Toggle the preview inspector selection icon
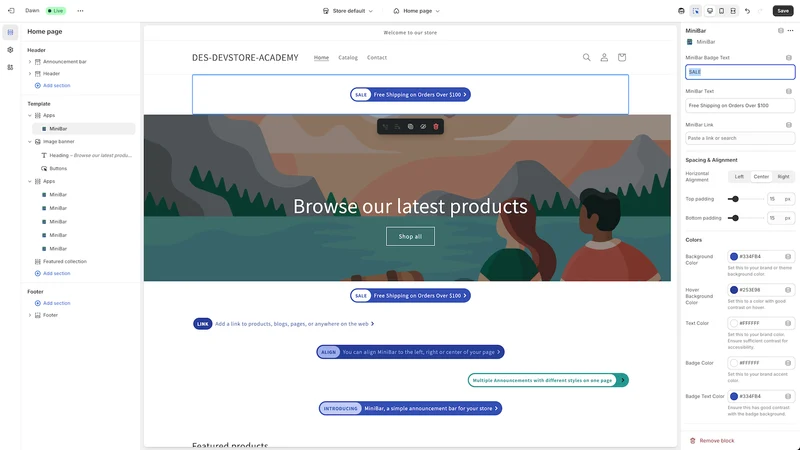Screen dimensions: 800x450 [x=696, y=11]
